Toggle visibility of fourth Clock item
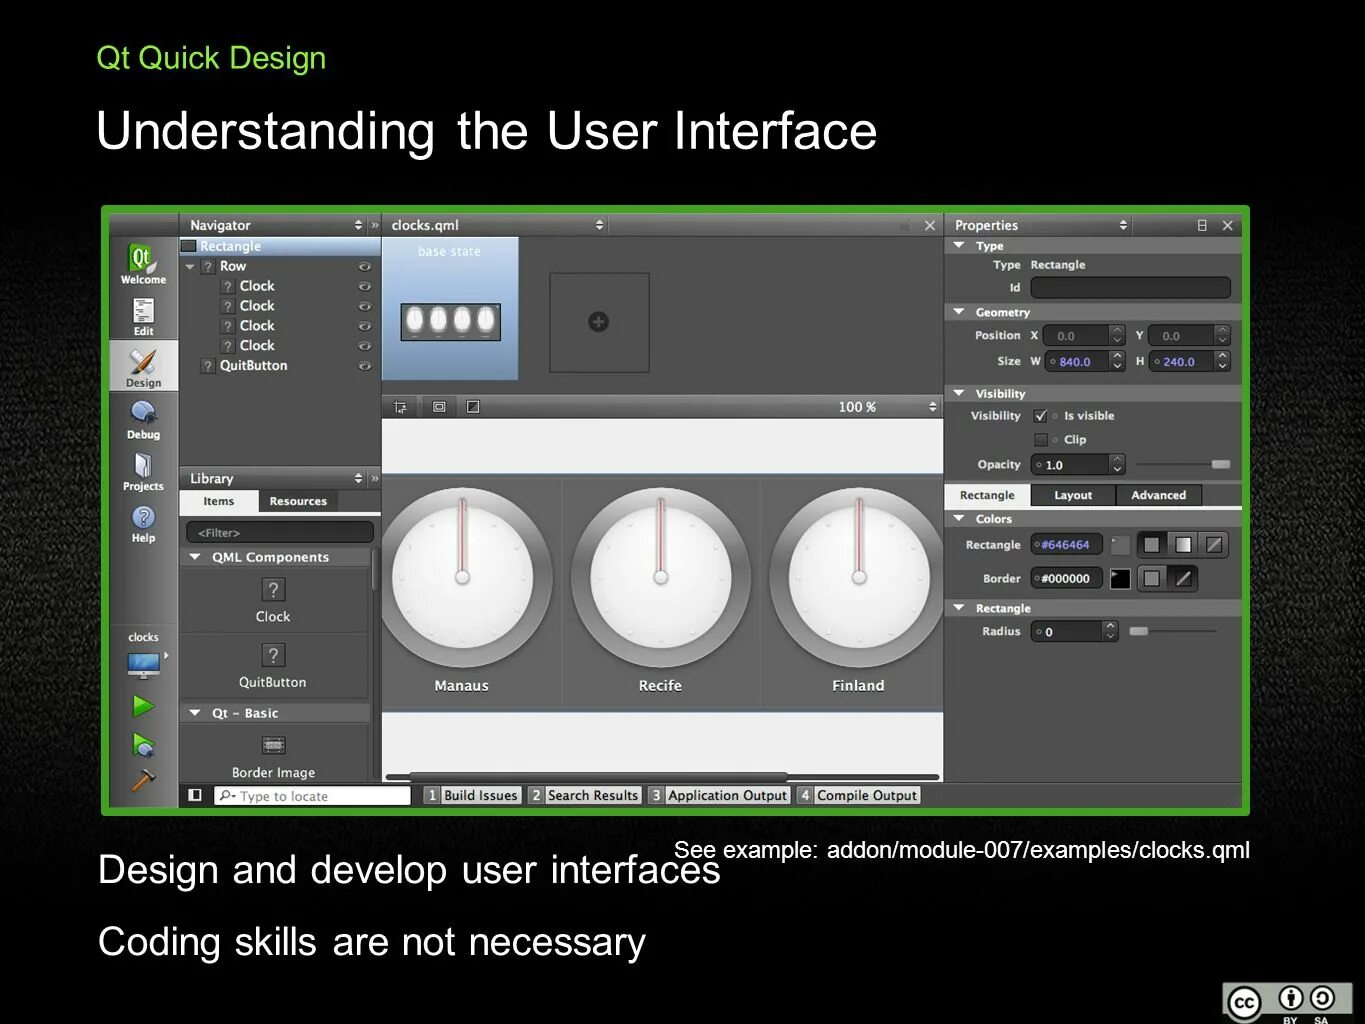 tap(364, 346)
